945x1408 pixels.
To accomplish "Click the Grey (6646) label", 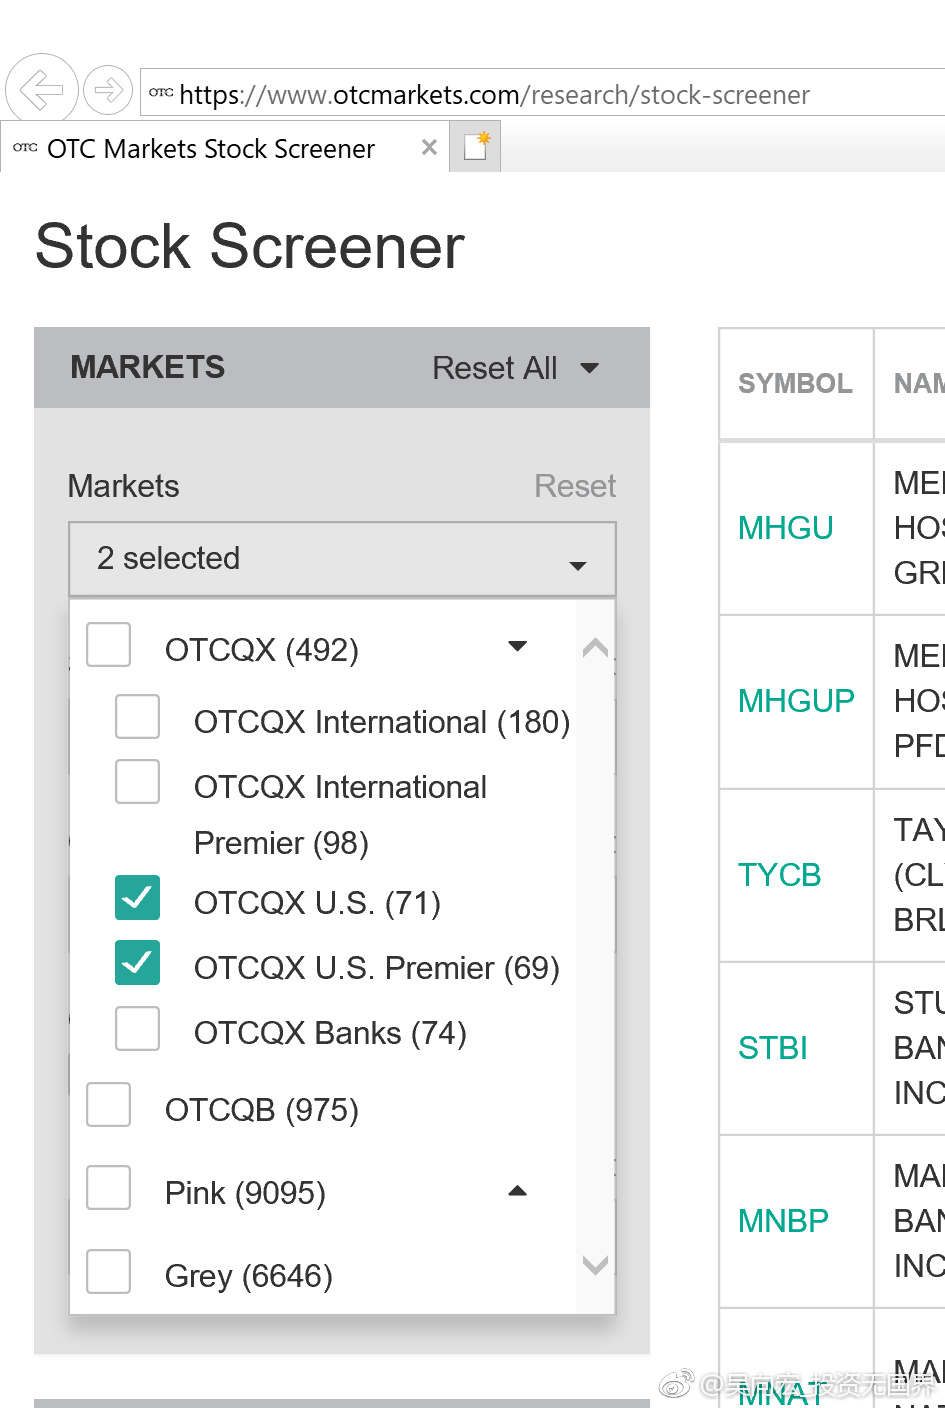I will point(249,1276).
